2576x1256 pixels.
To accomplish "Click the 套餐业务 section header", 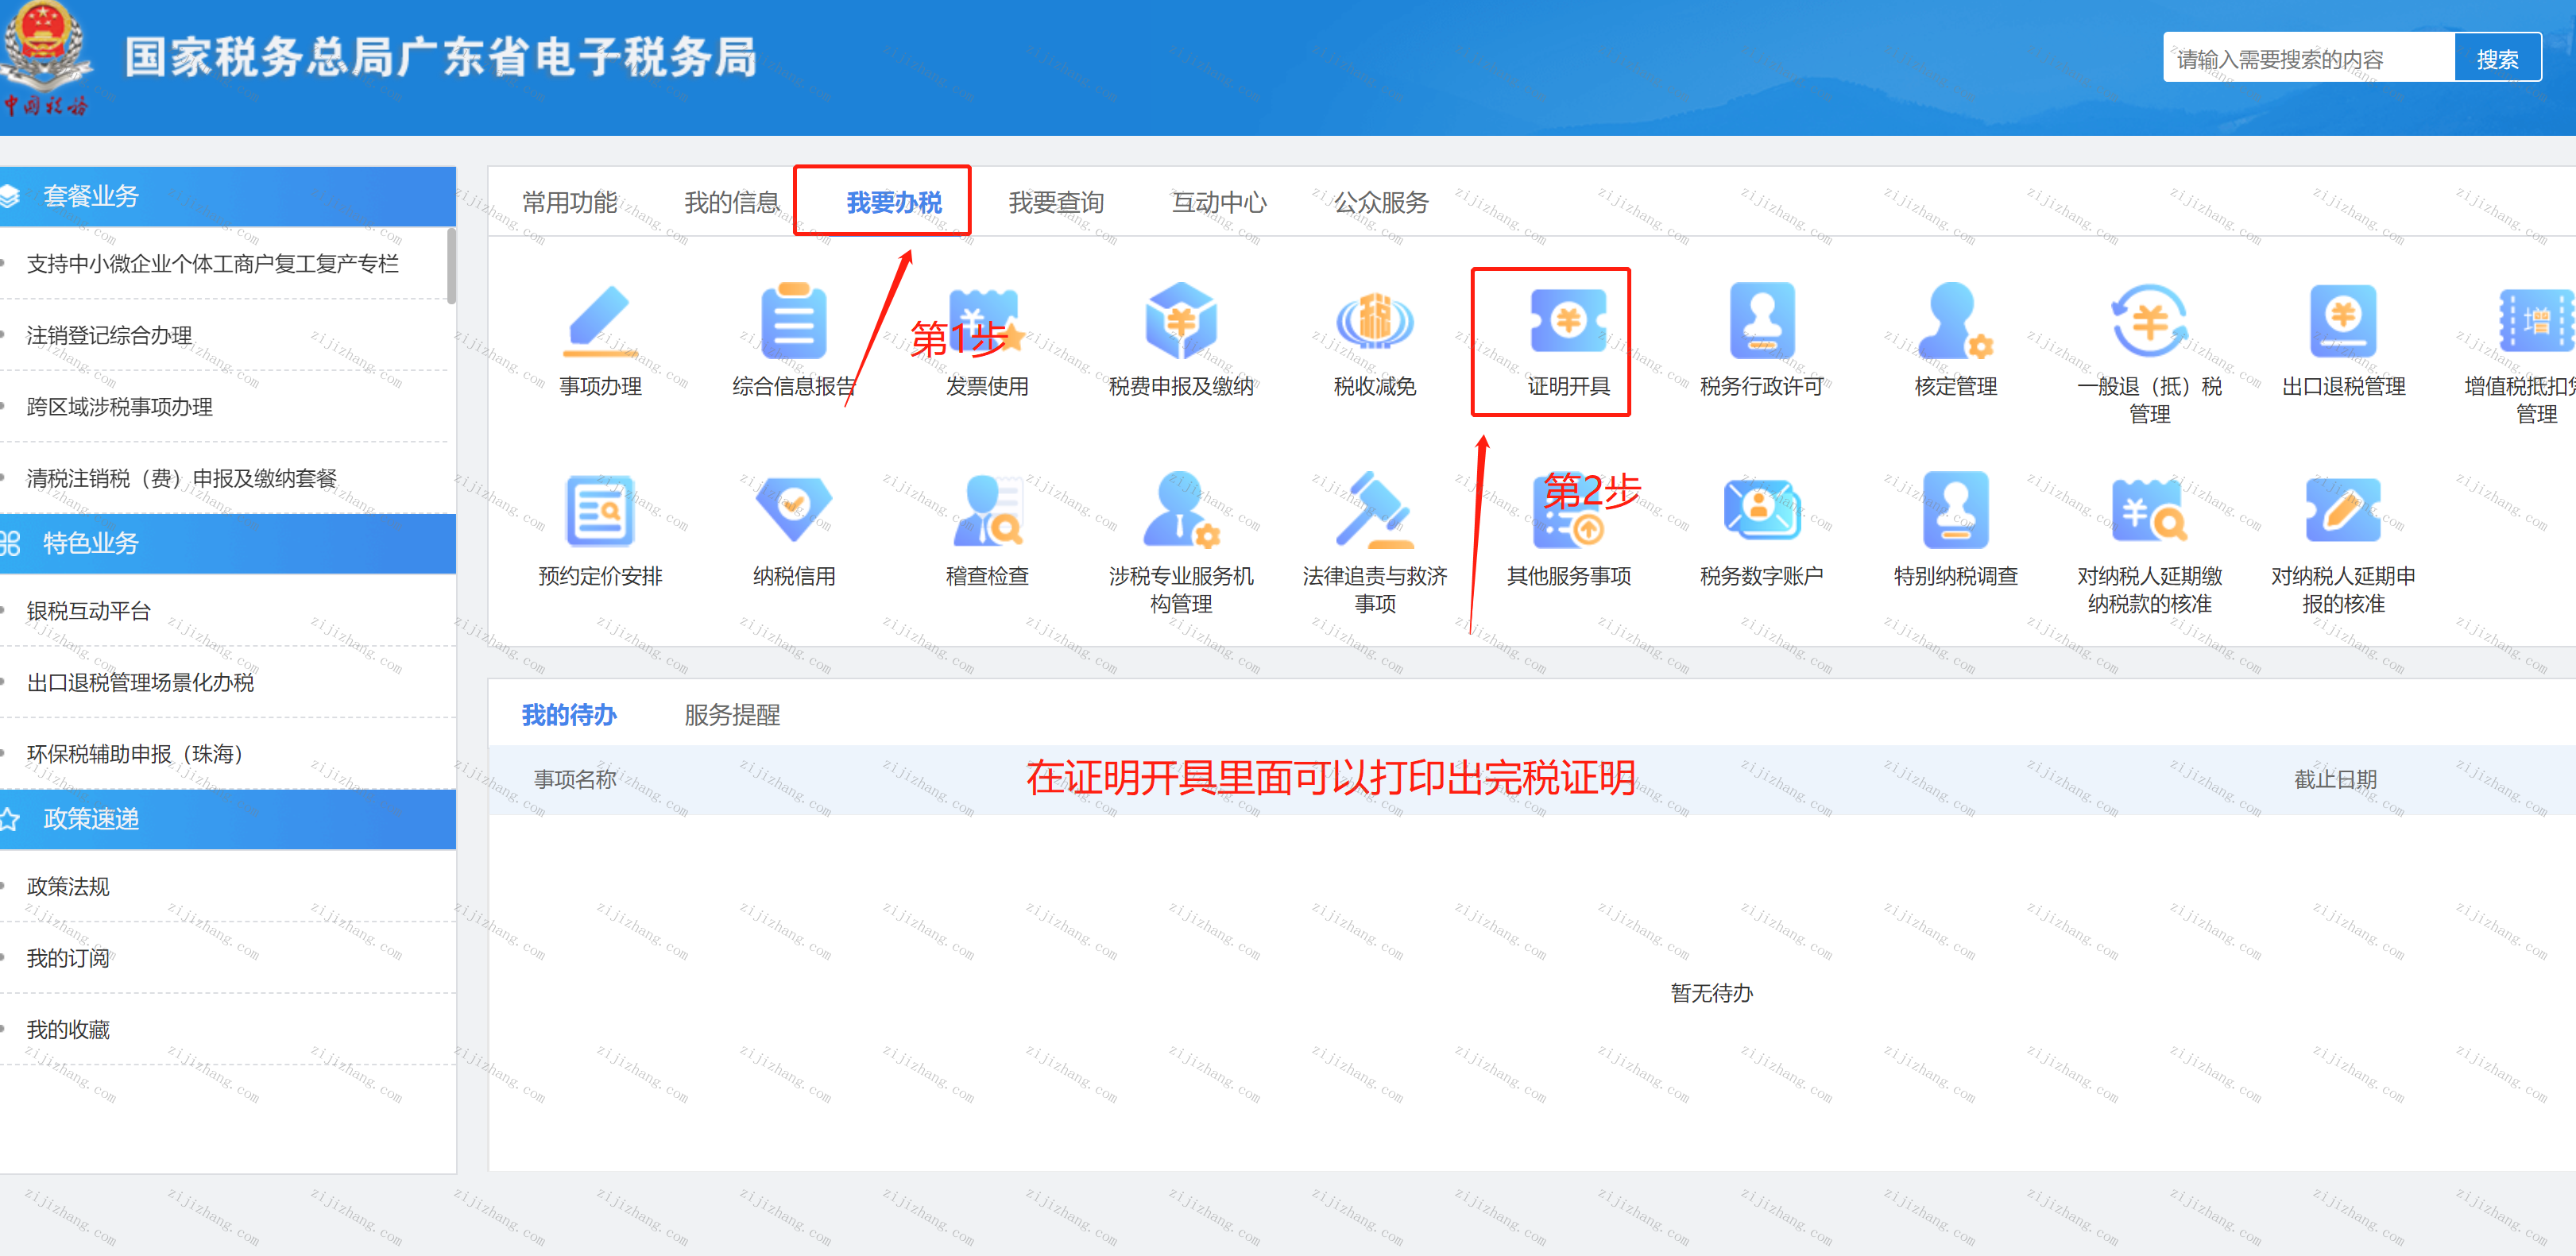I will (228, 196).
